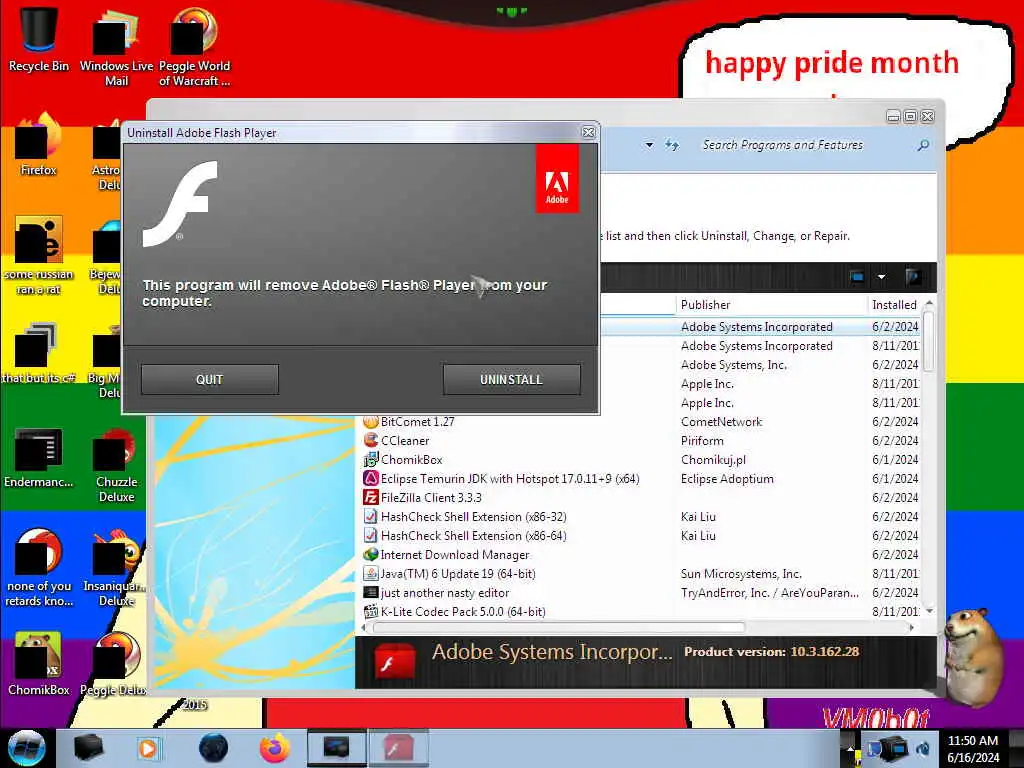The width and height of the screenshot is (1024, 768).
Task: Select the Java(TM) 6 Update 19 icon
Action: point(370,573)
